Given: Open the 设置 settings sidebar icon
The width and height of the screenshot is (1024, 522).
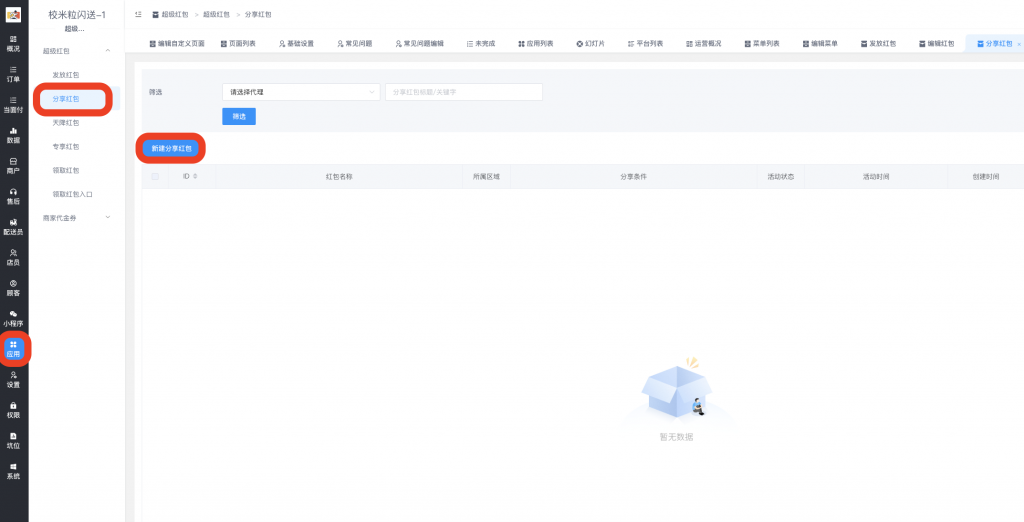Looking at the screenshot, I should pos(13,380).
